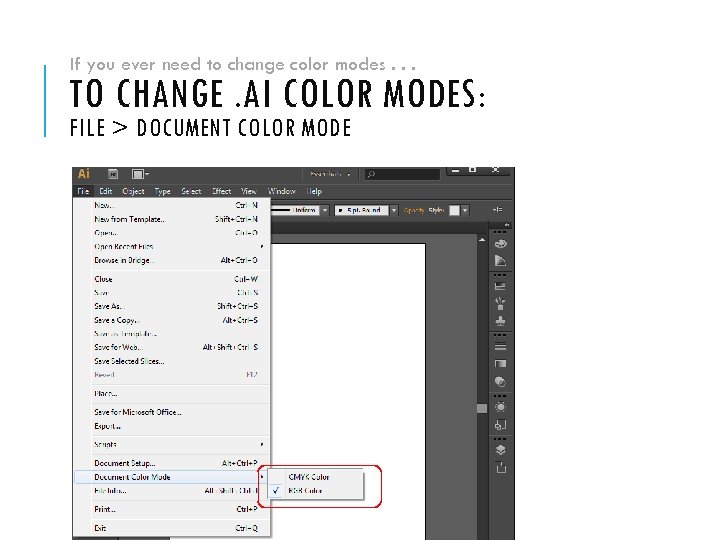Viewport: 720px width, 540px height.
Task: Open the Swatches panel icon
Action: pos(500,287)
